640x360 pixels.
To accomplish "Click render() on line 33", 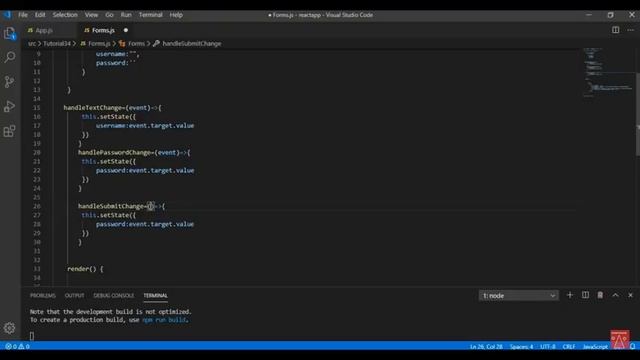I will point(82,269).
